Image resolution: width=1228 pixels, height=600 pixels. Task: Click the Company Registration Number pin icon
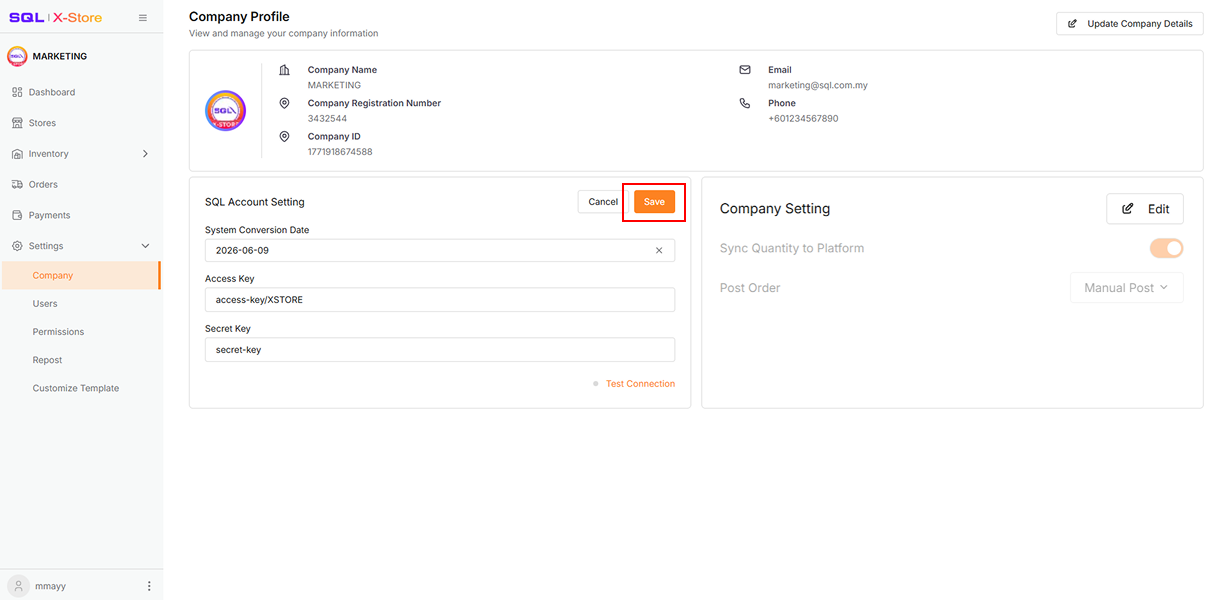(x=284, y=103)
